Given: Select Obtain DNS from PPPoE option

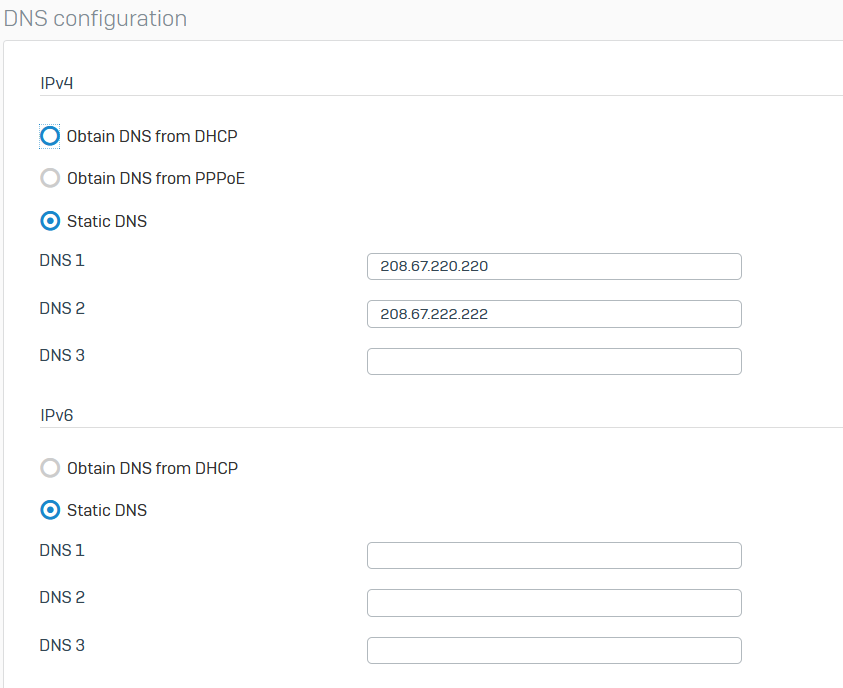Looking at the screenshot, I should click(x=50, y=178).
